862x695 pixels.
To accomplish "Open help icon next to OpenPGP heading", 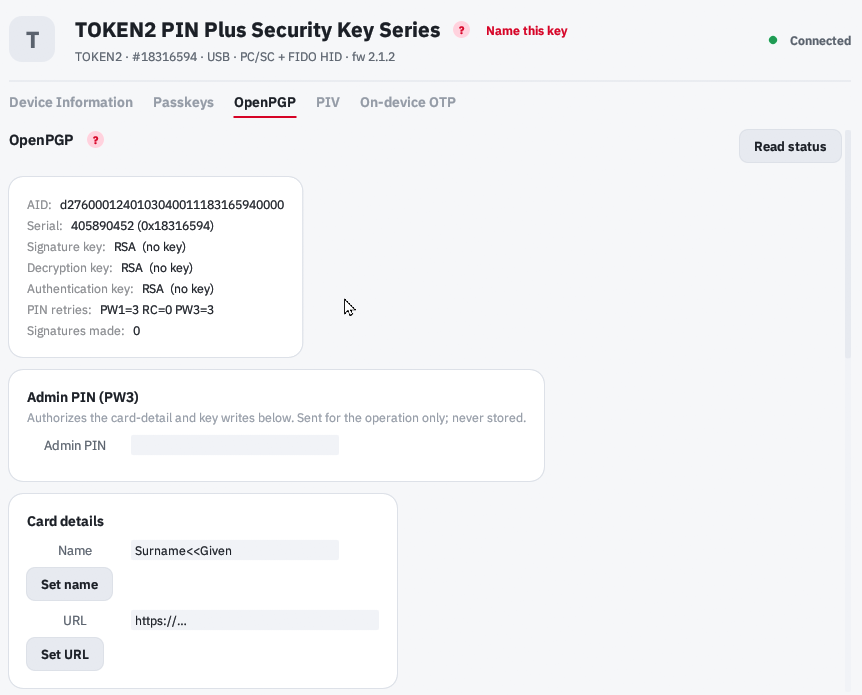I will pos(95,140).
